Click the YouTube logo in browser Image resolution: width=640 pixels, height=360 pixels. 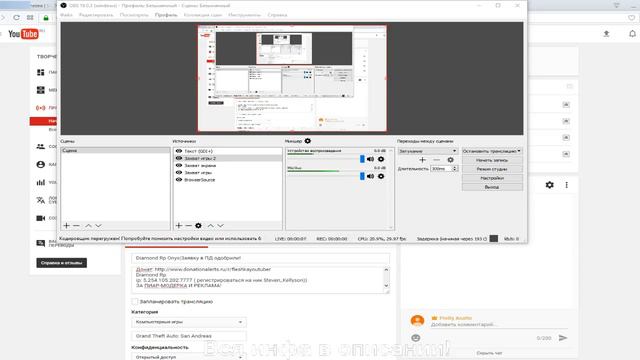24,34
